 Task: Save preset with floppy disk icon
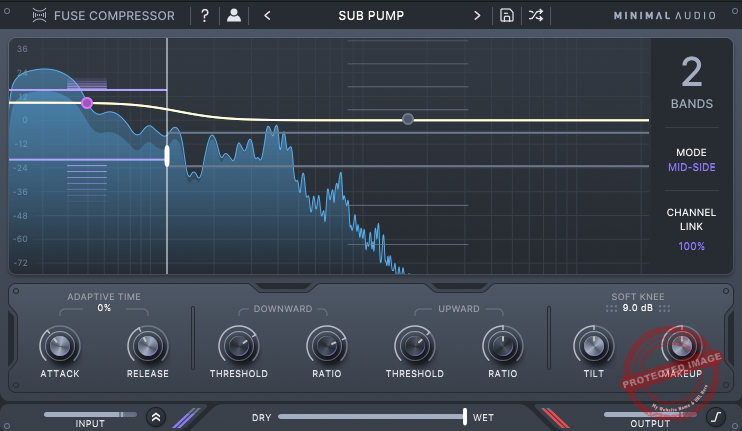point(506,16)
